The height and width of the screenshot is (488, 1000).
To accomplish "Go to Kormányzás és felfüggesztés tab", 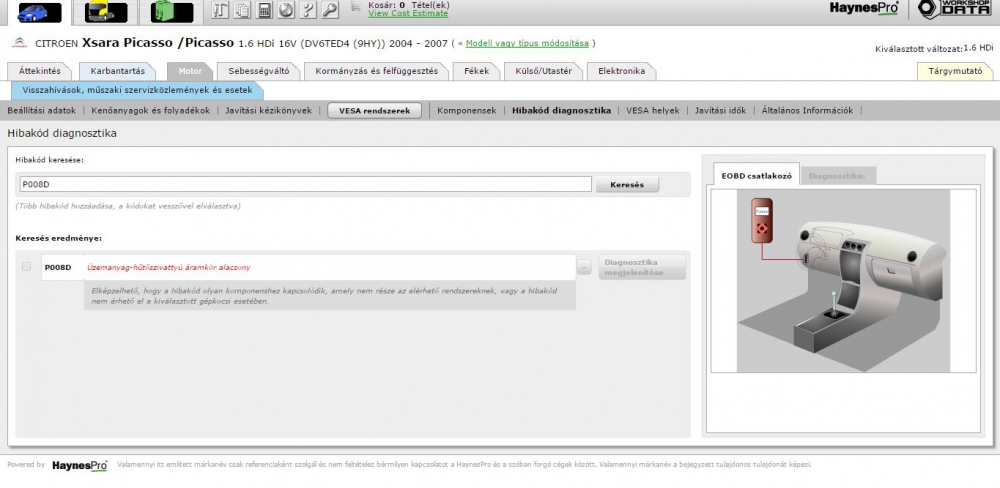I will (376, 71).
